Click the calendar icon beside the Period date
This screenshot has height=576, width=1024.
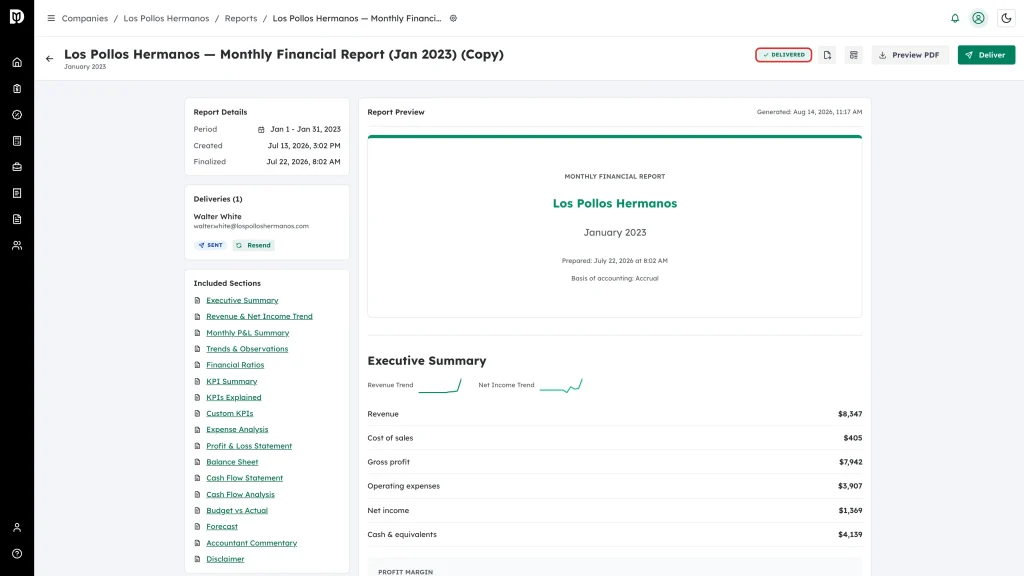tap(261, 129)
